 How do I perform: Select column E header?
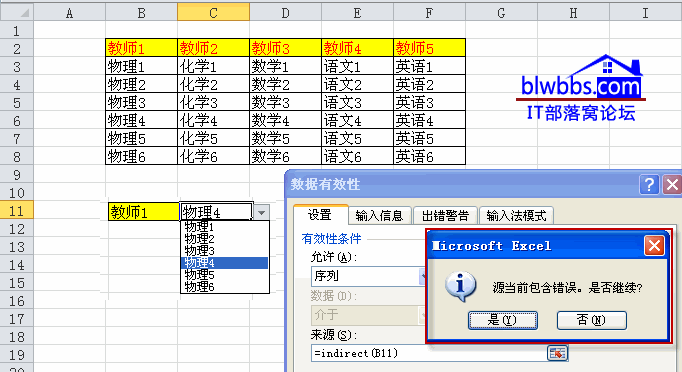357,13
